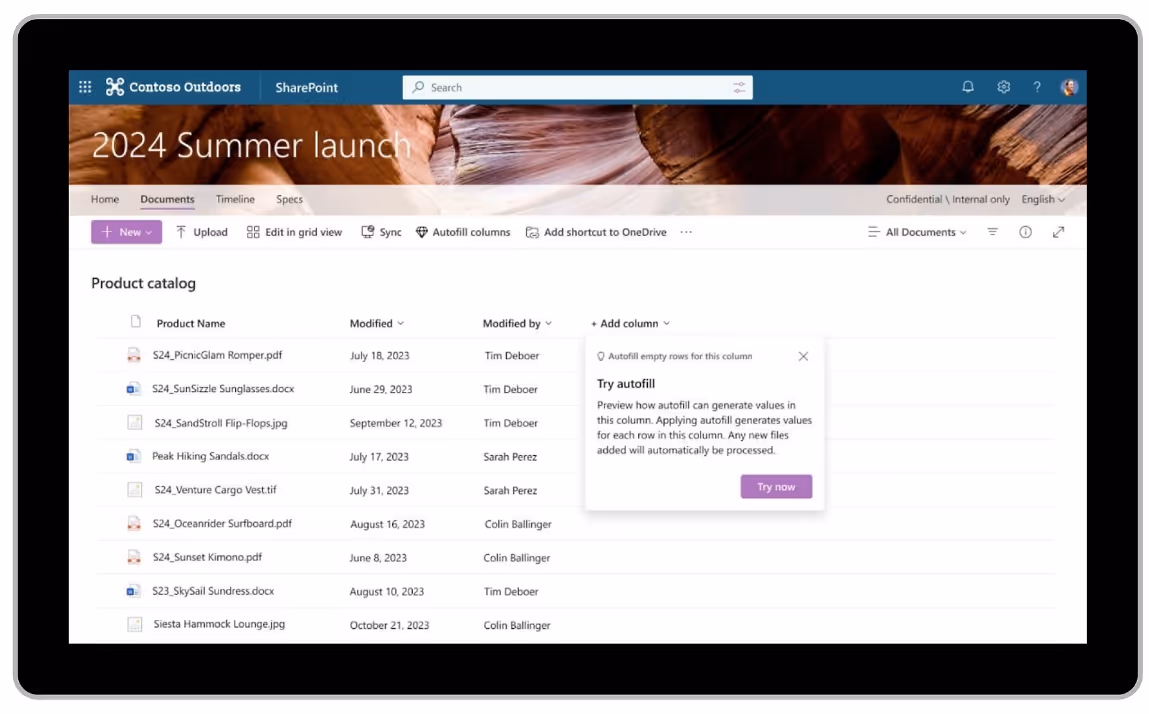Sort by the Product Name column header
The height and width of the screenshot is (714, 1149).
click(x=191, y=323)
